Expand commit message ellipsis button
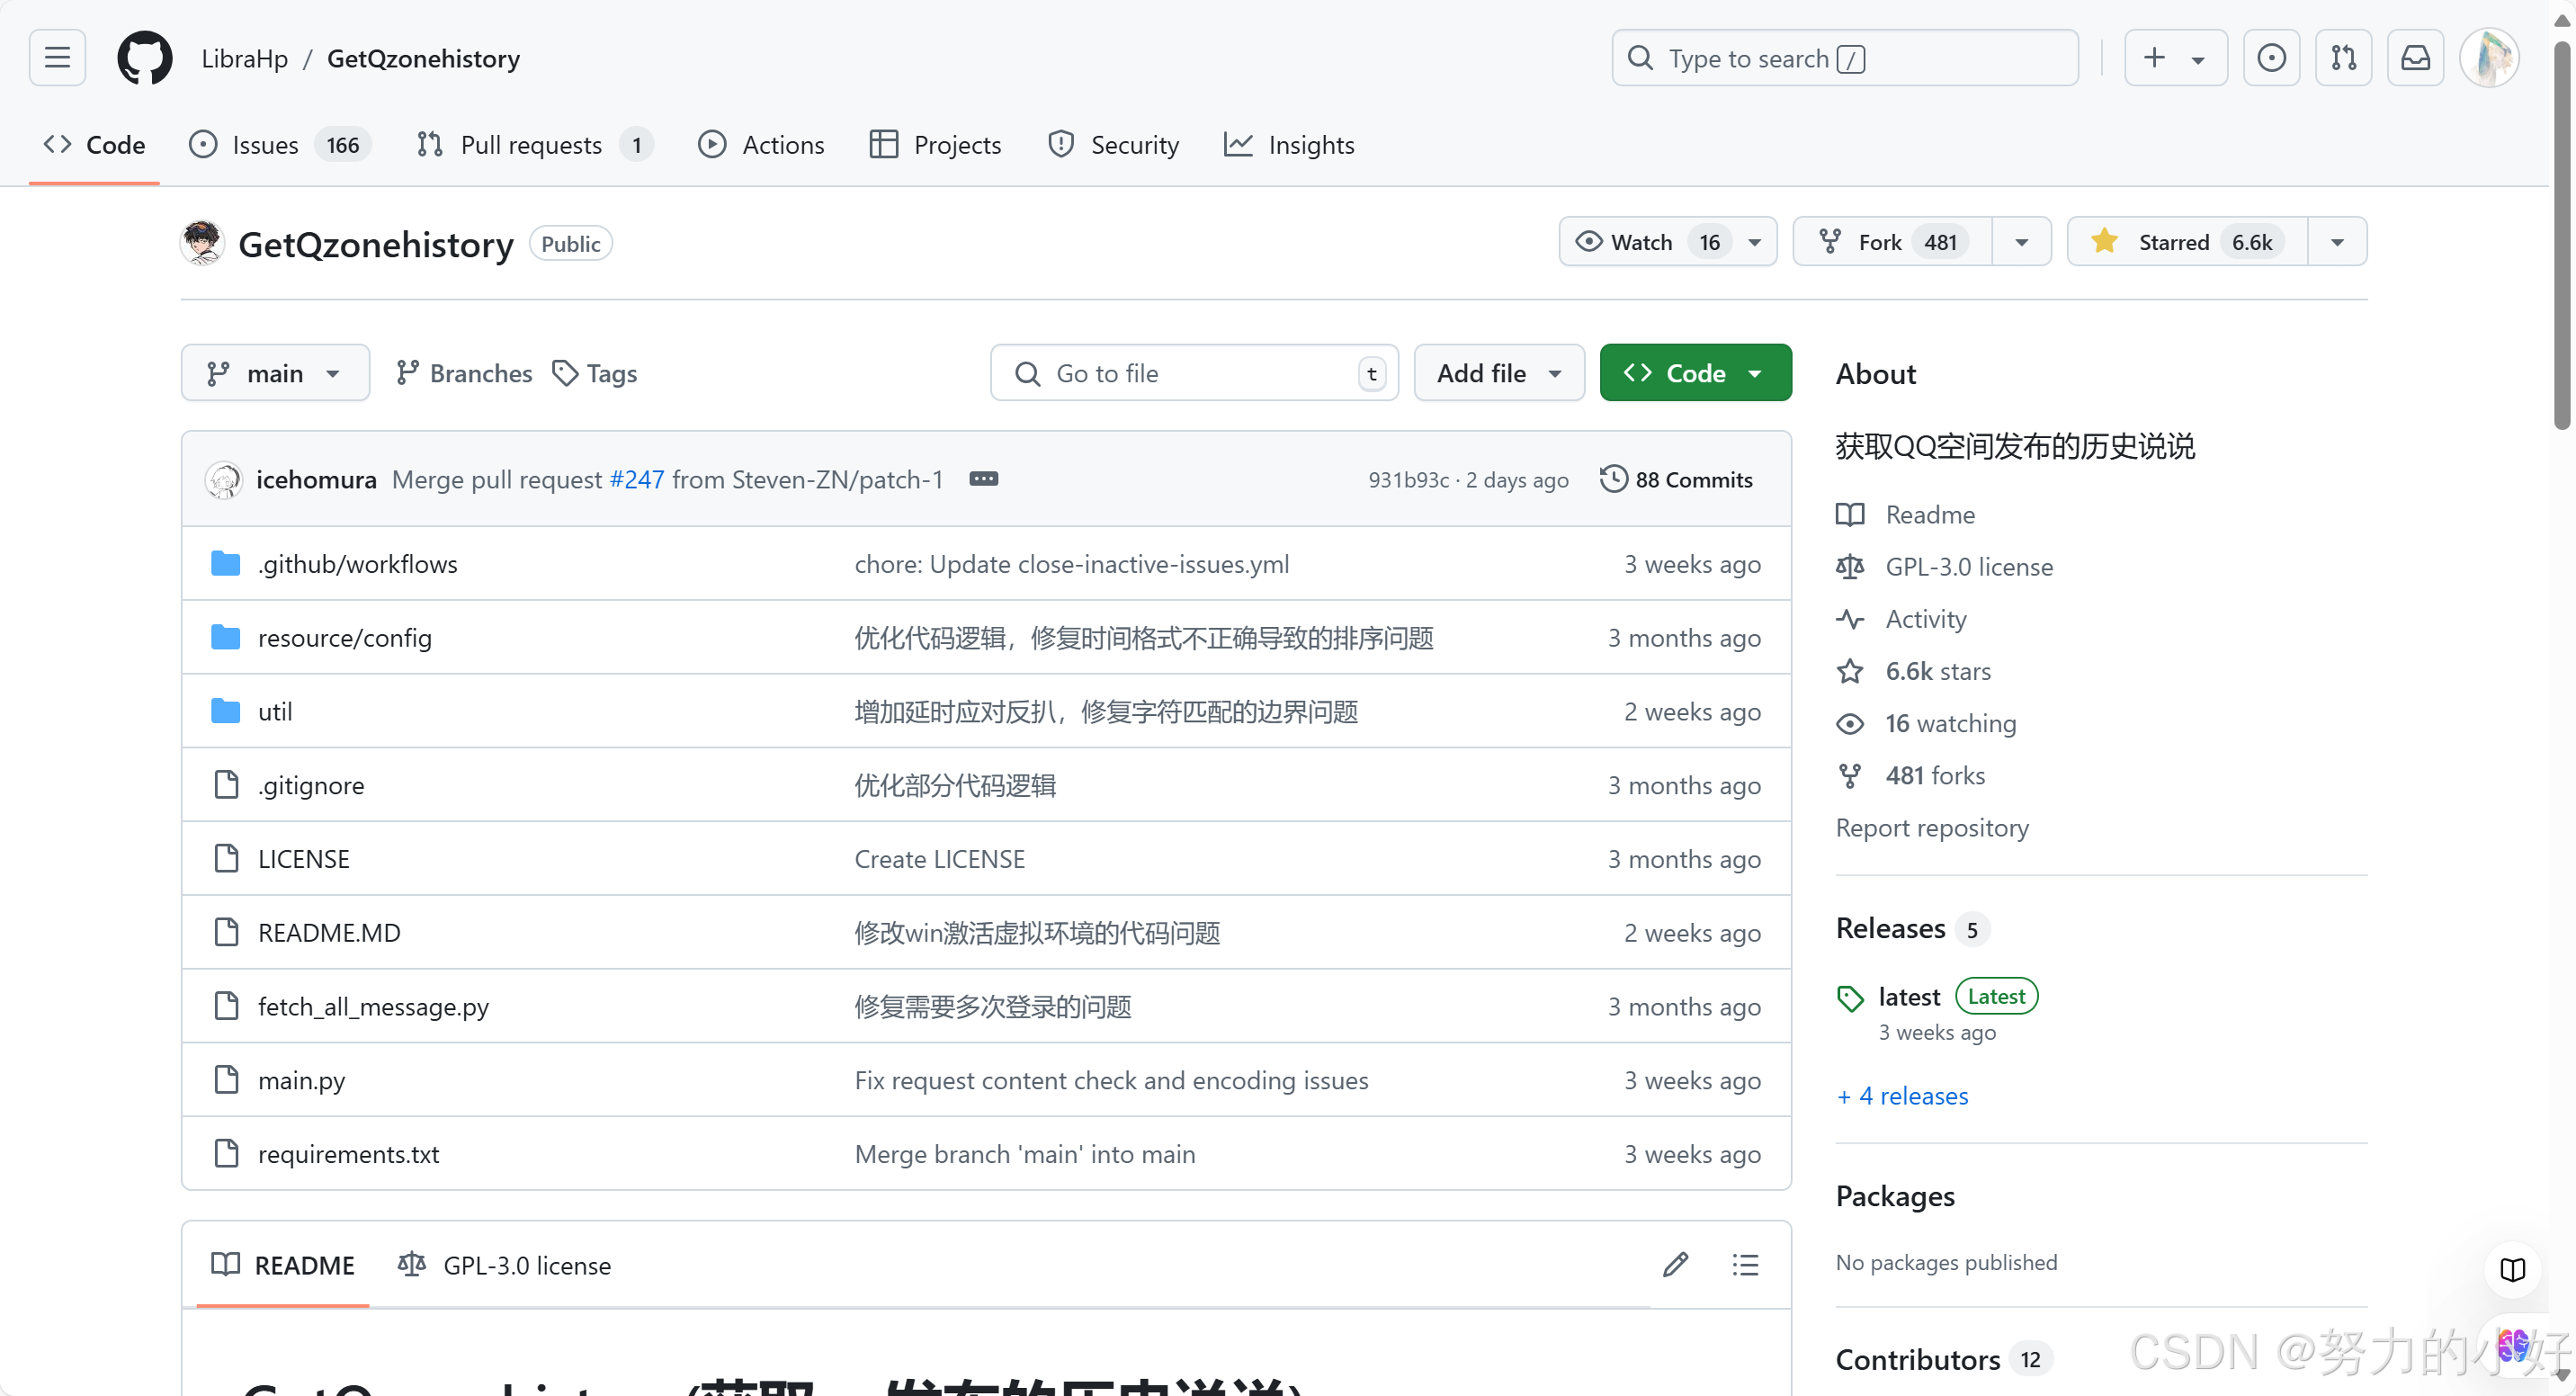This screenshot has height=1396, width=2576. 983,479
